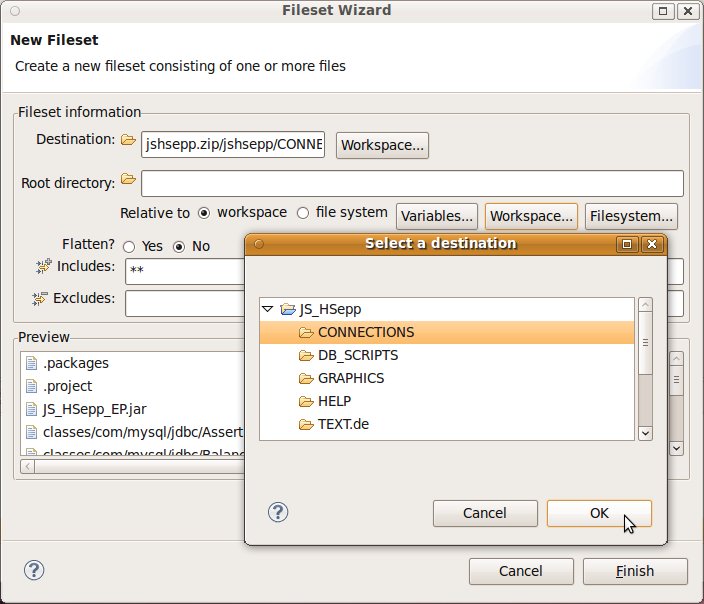This screenshot has width=704, height=604.
Task: Open the Variables... chooser
Action: click(436, 216)
